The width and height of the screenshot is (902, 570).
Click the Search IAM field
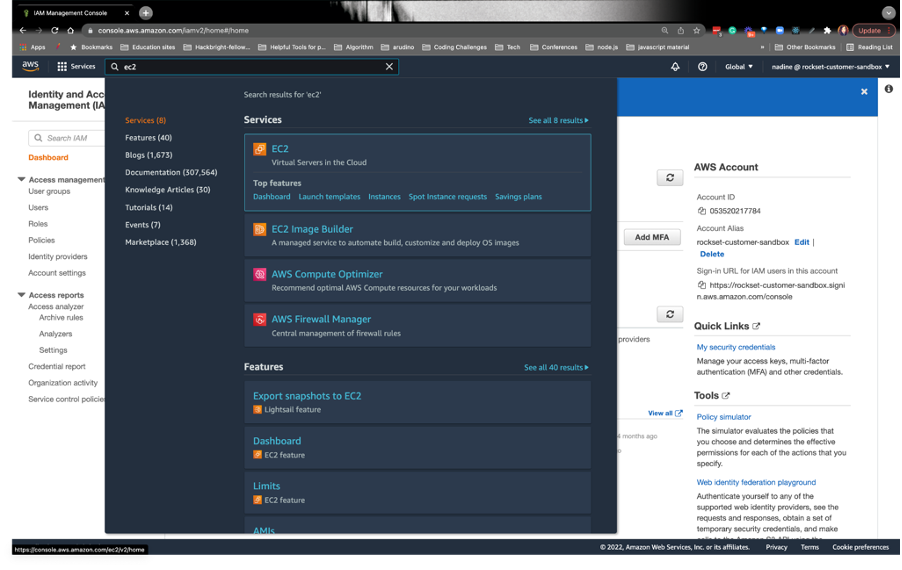(67, 138)
